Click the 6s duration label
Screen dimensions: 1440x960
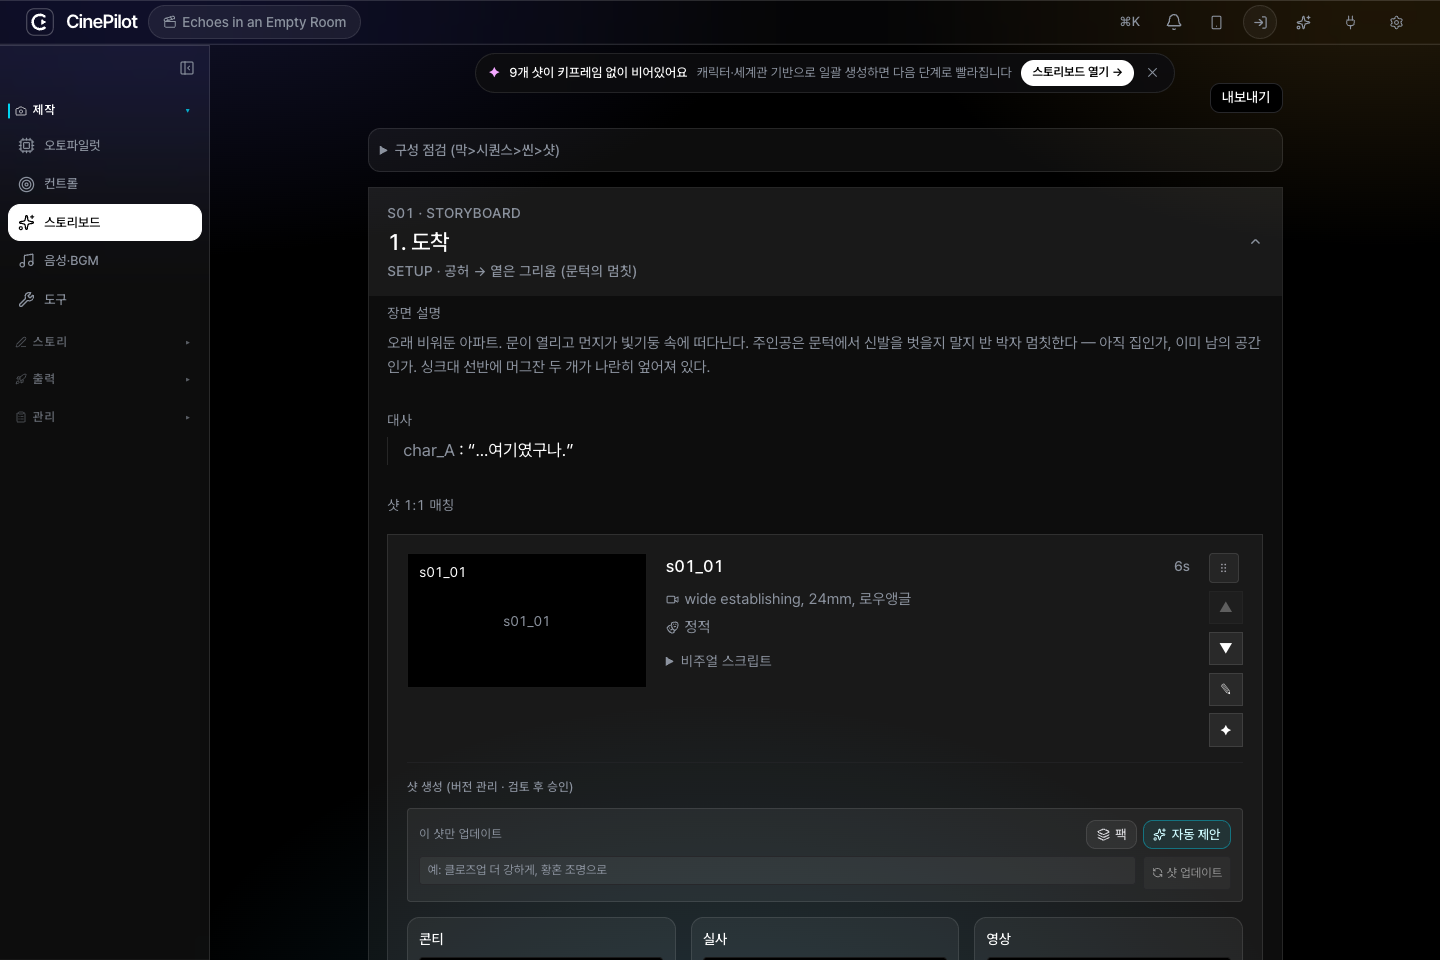pos(1182,566)
